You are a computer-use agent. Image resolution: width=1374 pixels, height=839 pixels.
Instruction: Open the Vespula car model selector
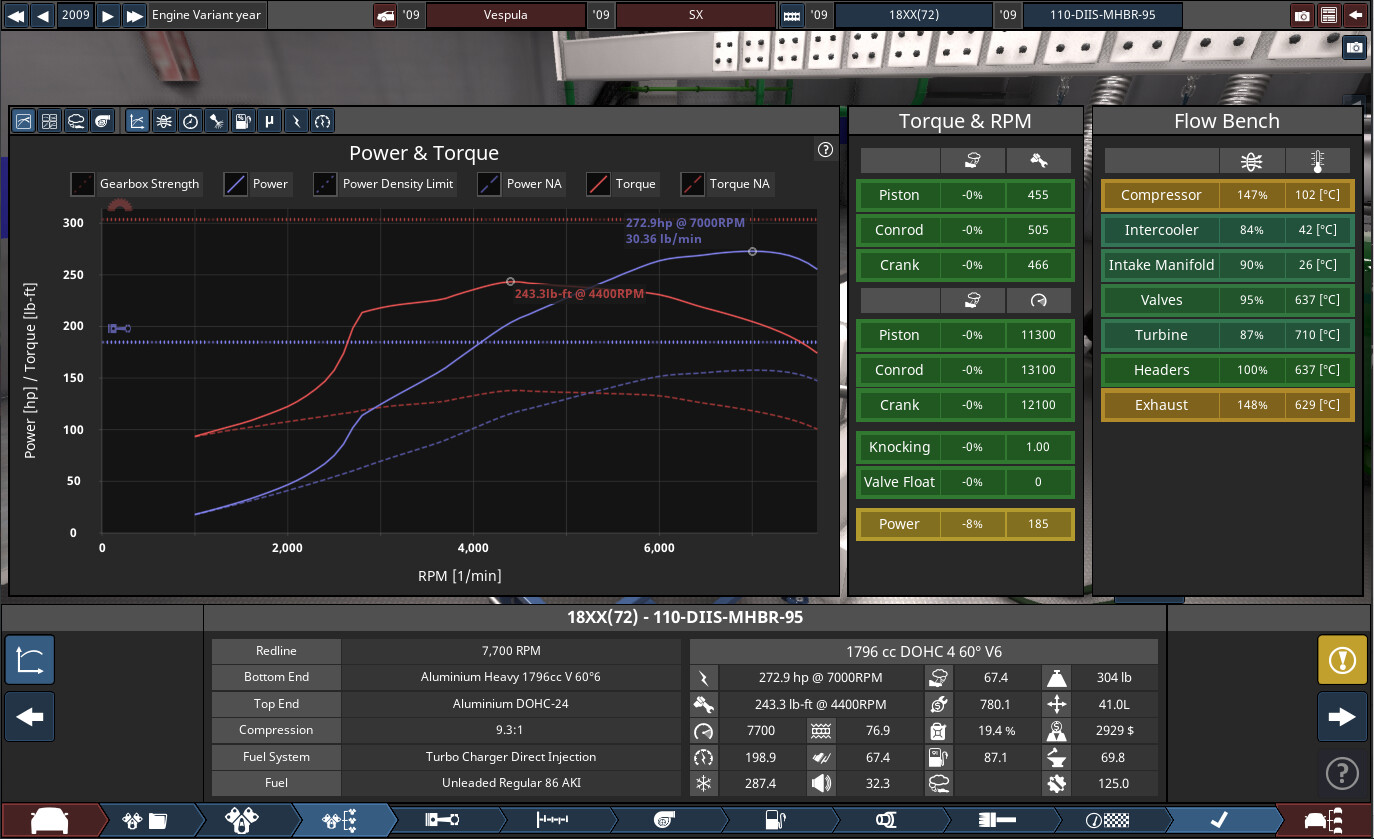coord(505,16)
